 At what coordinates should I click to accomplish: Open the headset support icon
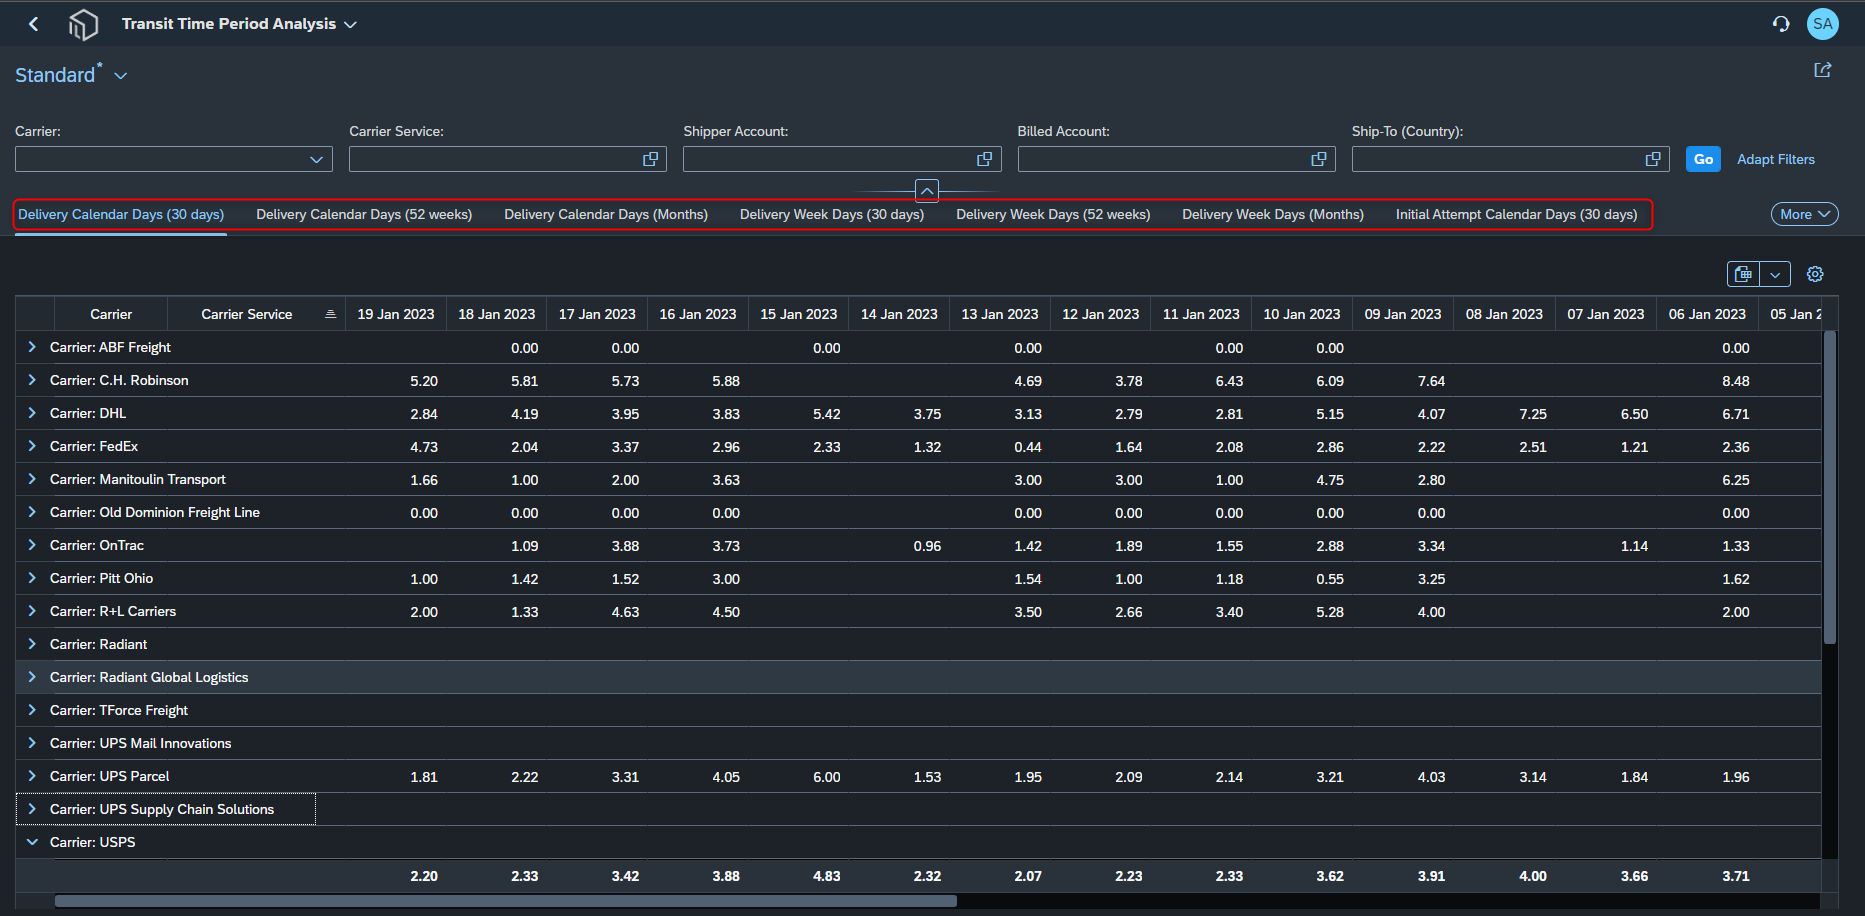point(1781,24)
